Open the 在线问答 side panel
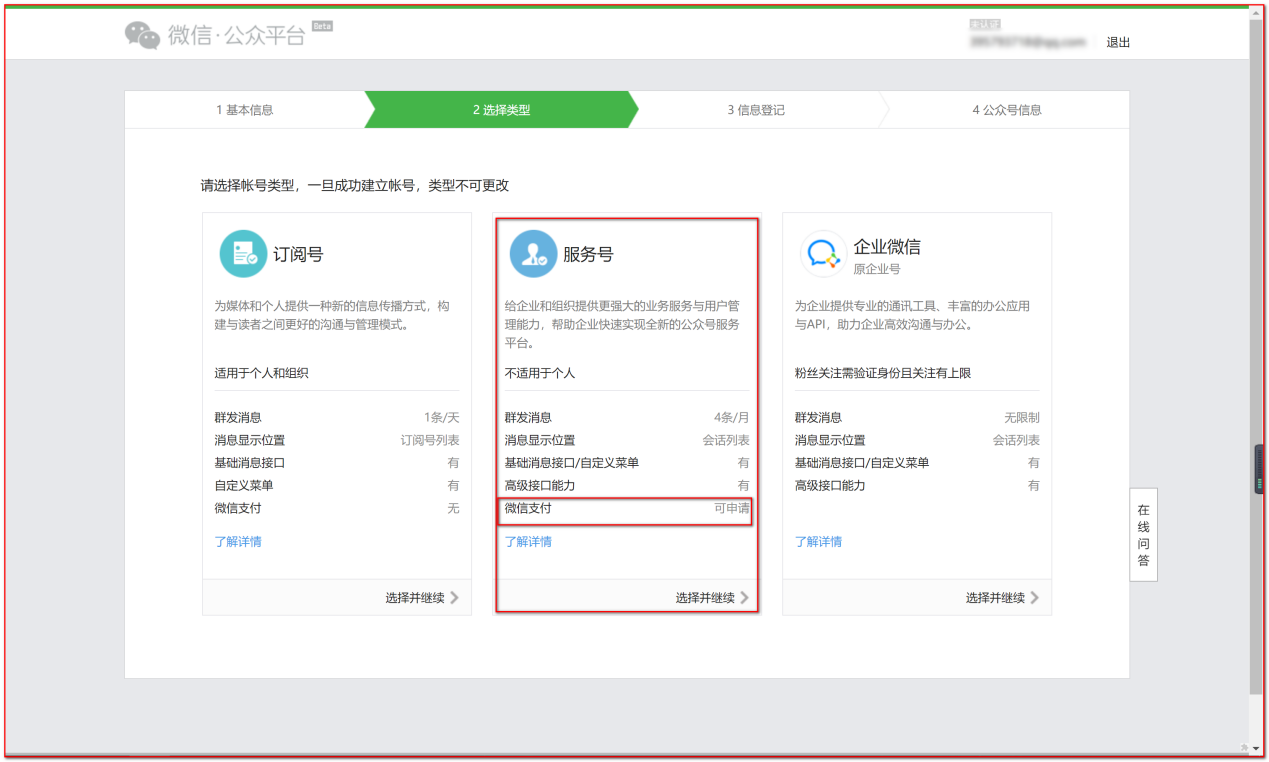 click(1143, 535)
